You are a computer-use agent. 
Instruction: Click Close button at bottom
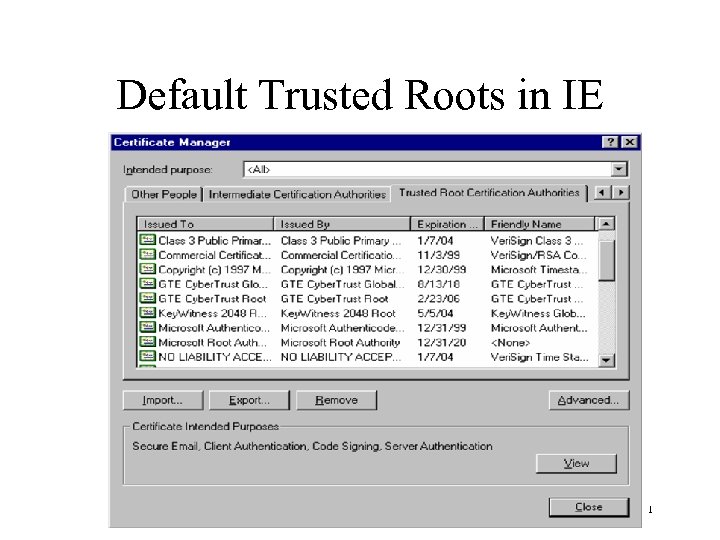pos(589,507)
